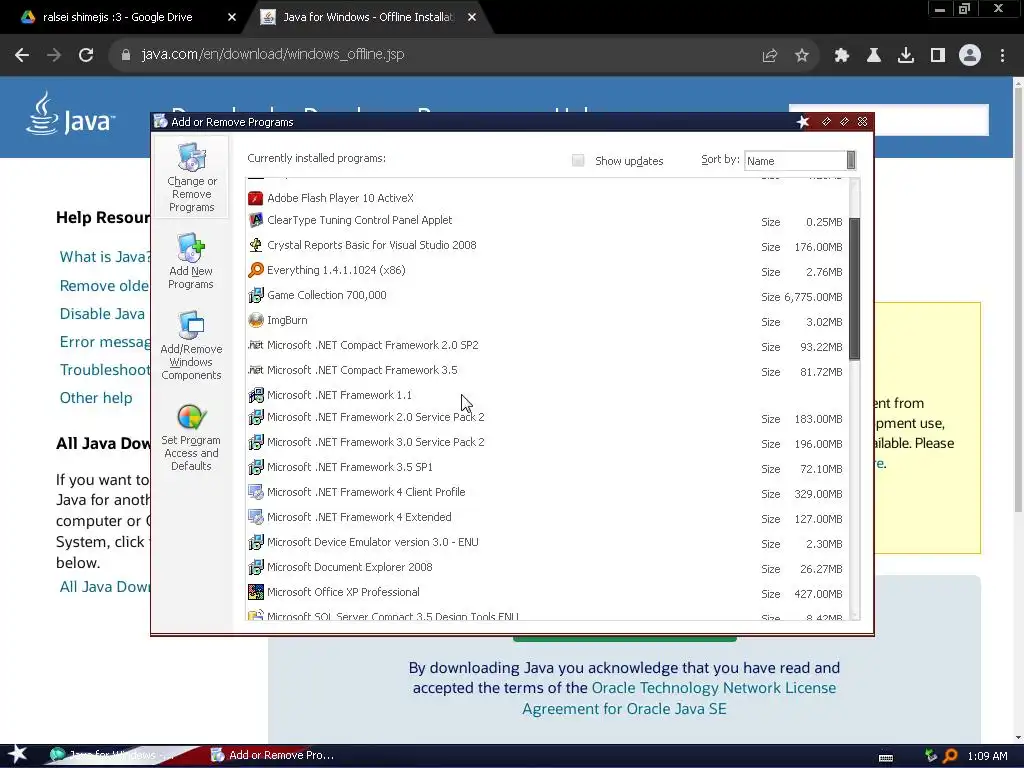
Task: Click 427.00MB size value
Action: pos(818,594)
